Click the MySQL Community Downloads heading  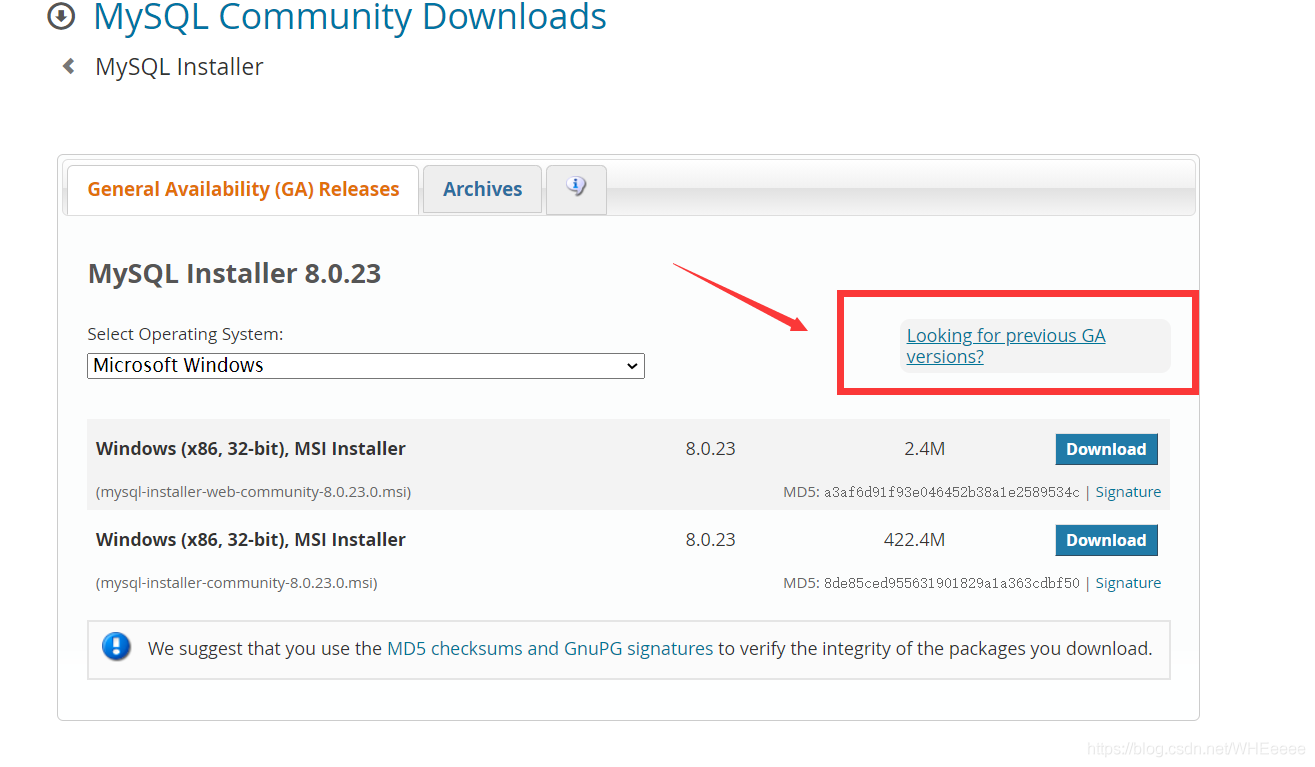point(350,17)
